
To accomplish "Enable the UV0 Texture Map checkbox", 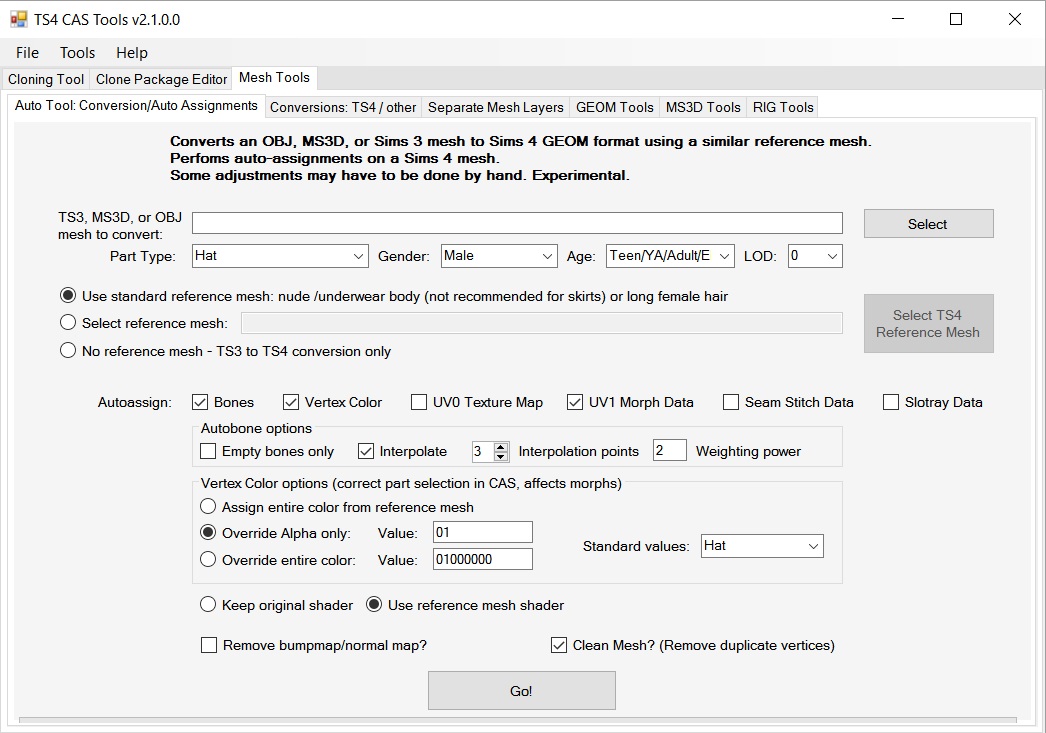I will coord(419,402).
